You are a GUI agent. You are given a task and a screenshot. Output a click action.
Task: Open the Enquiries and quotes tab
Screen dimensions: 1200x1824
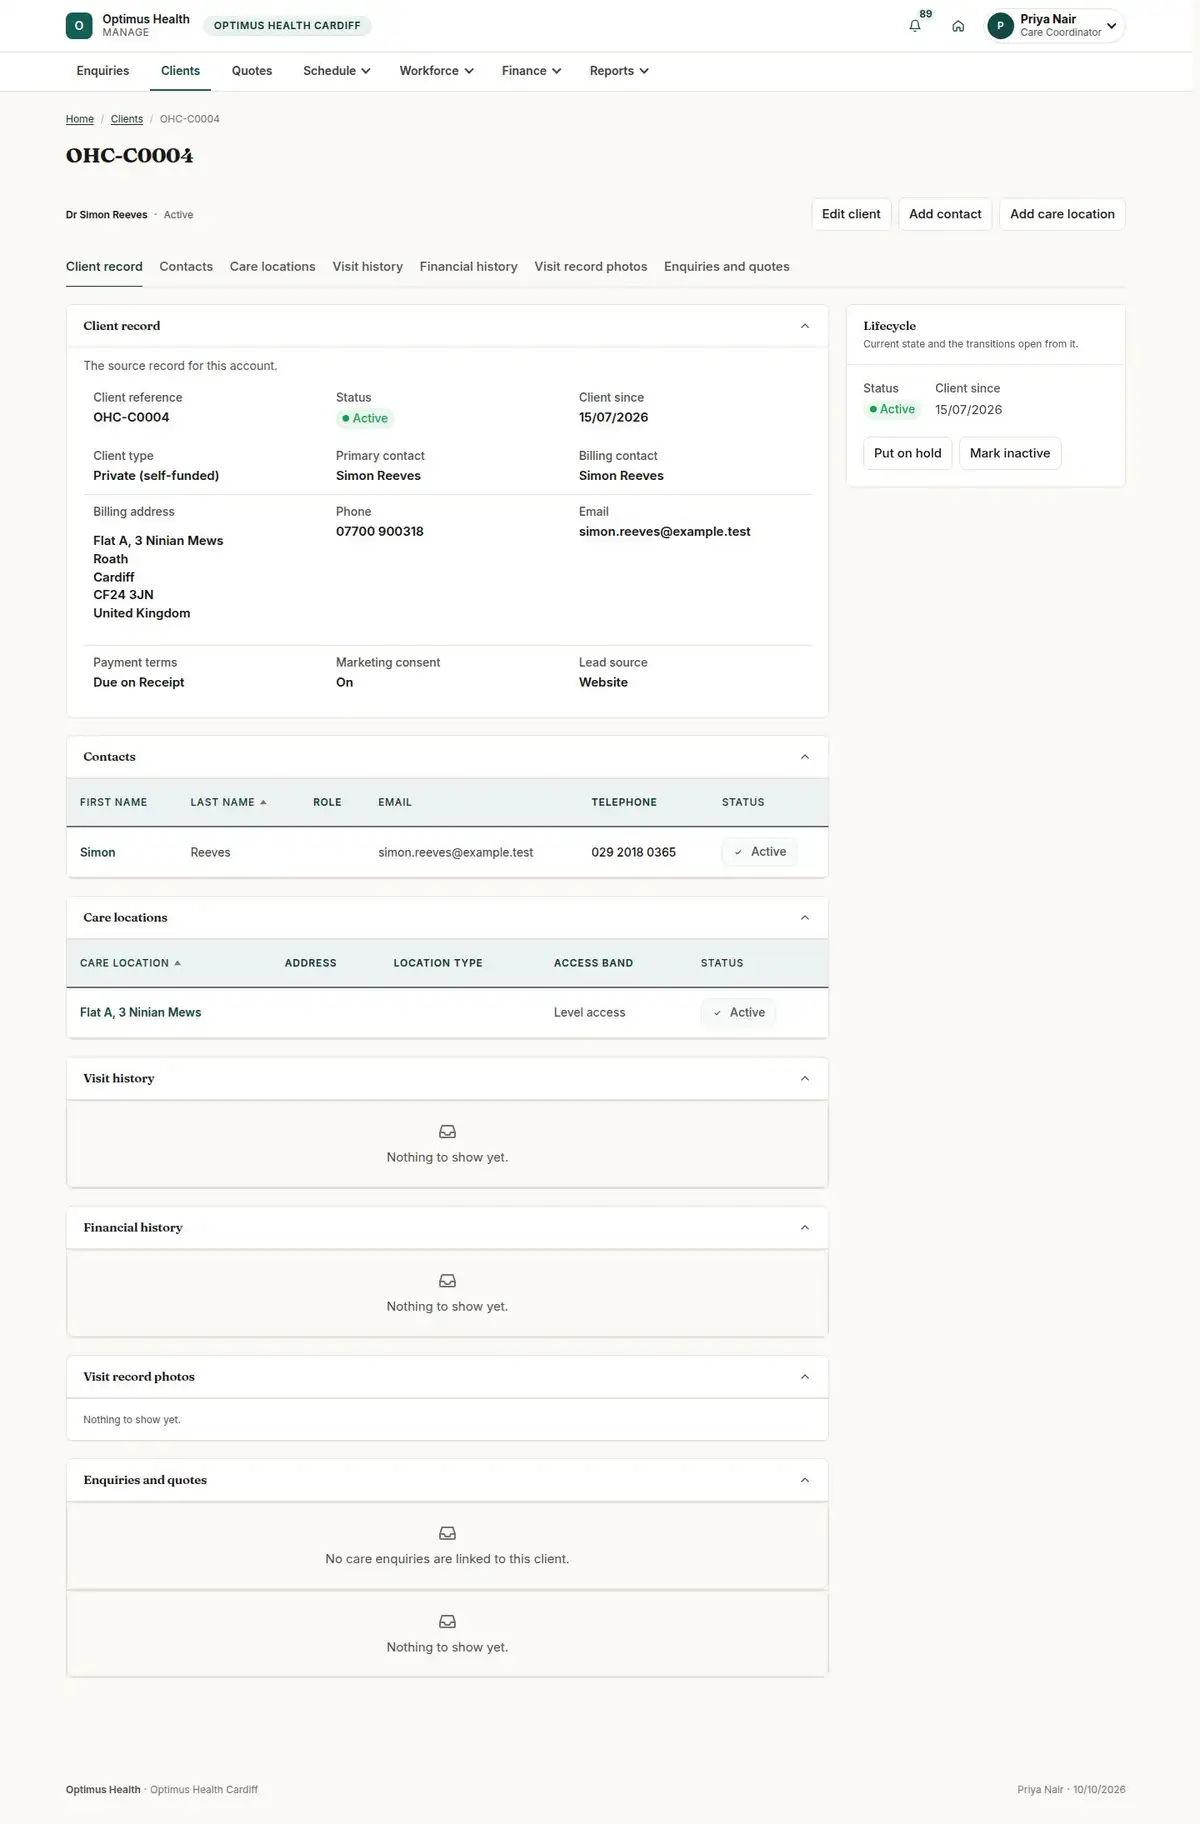(727, 267)
